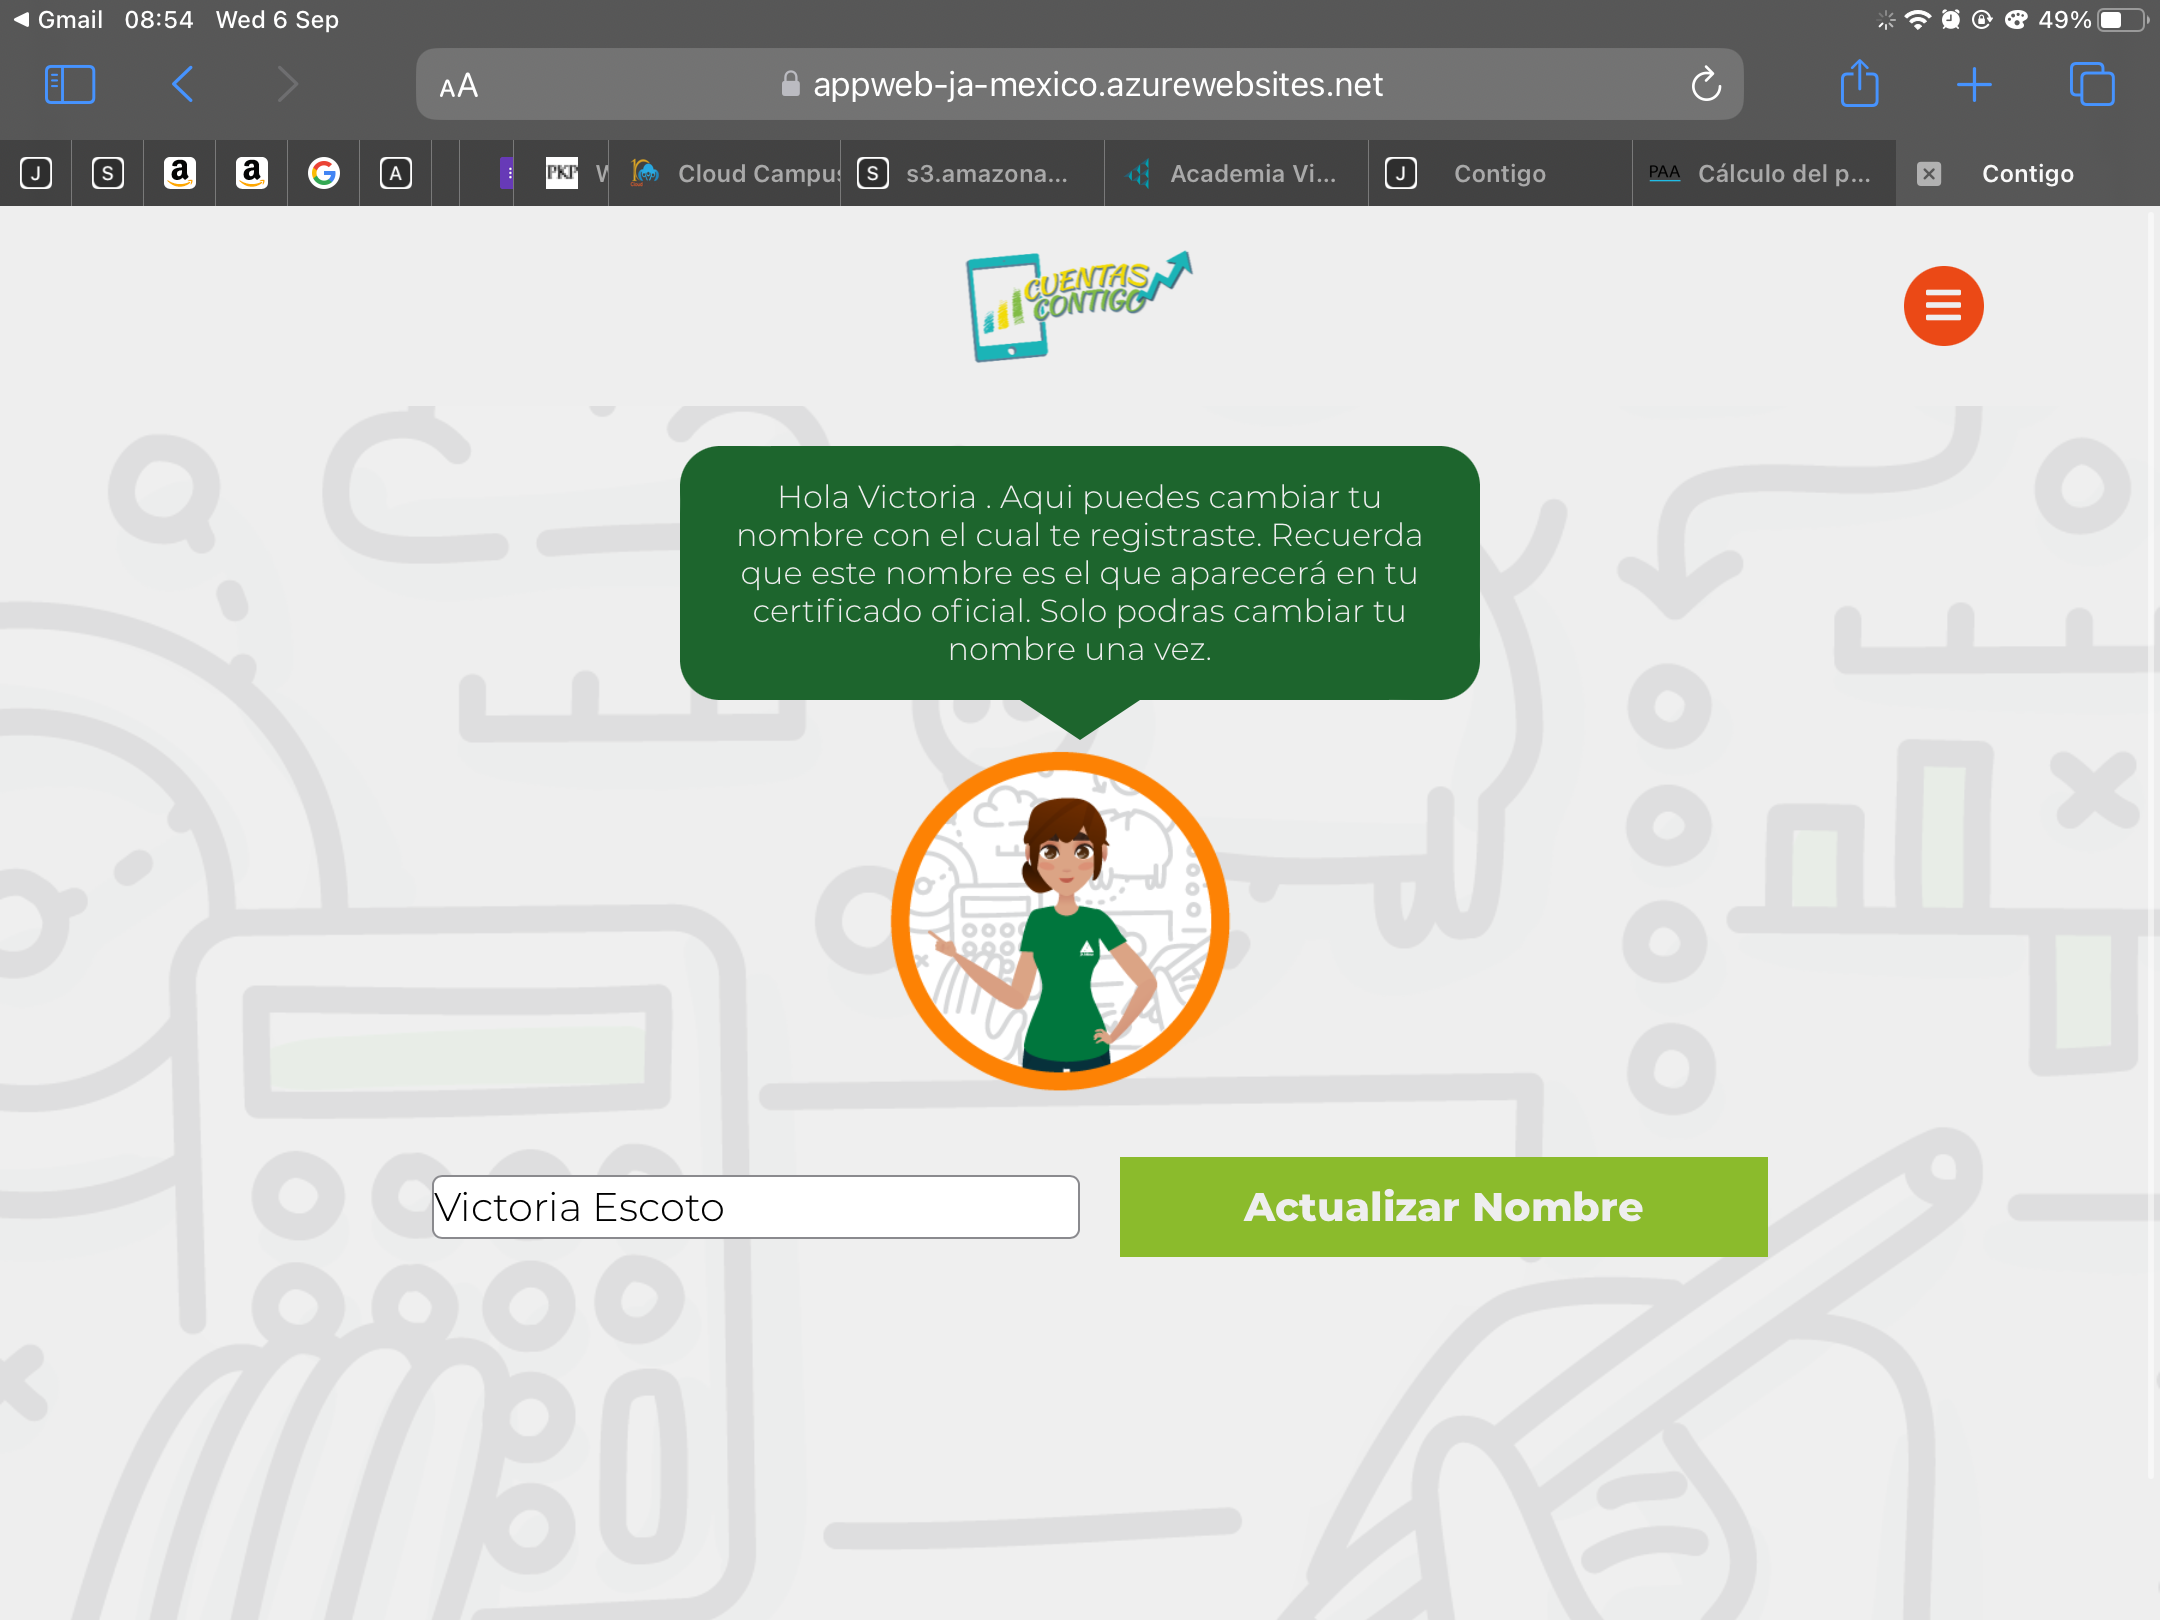Tap the guide character avatar

[1060, 921]
